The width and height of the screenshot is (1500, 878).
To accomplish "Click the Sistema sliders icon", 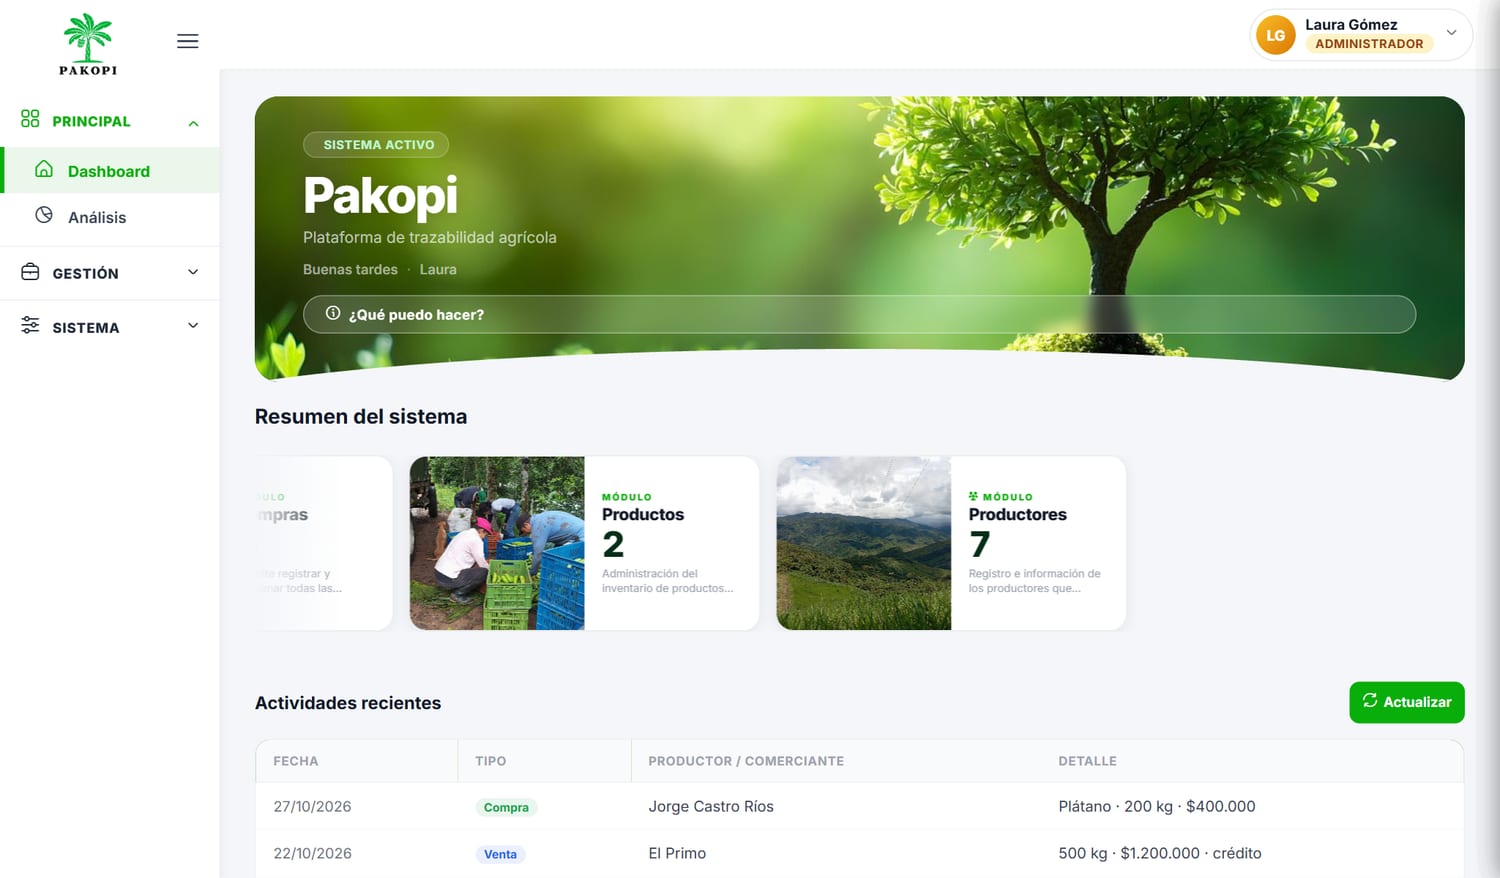I will (30, 326).
